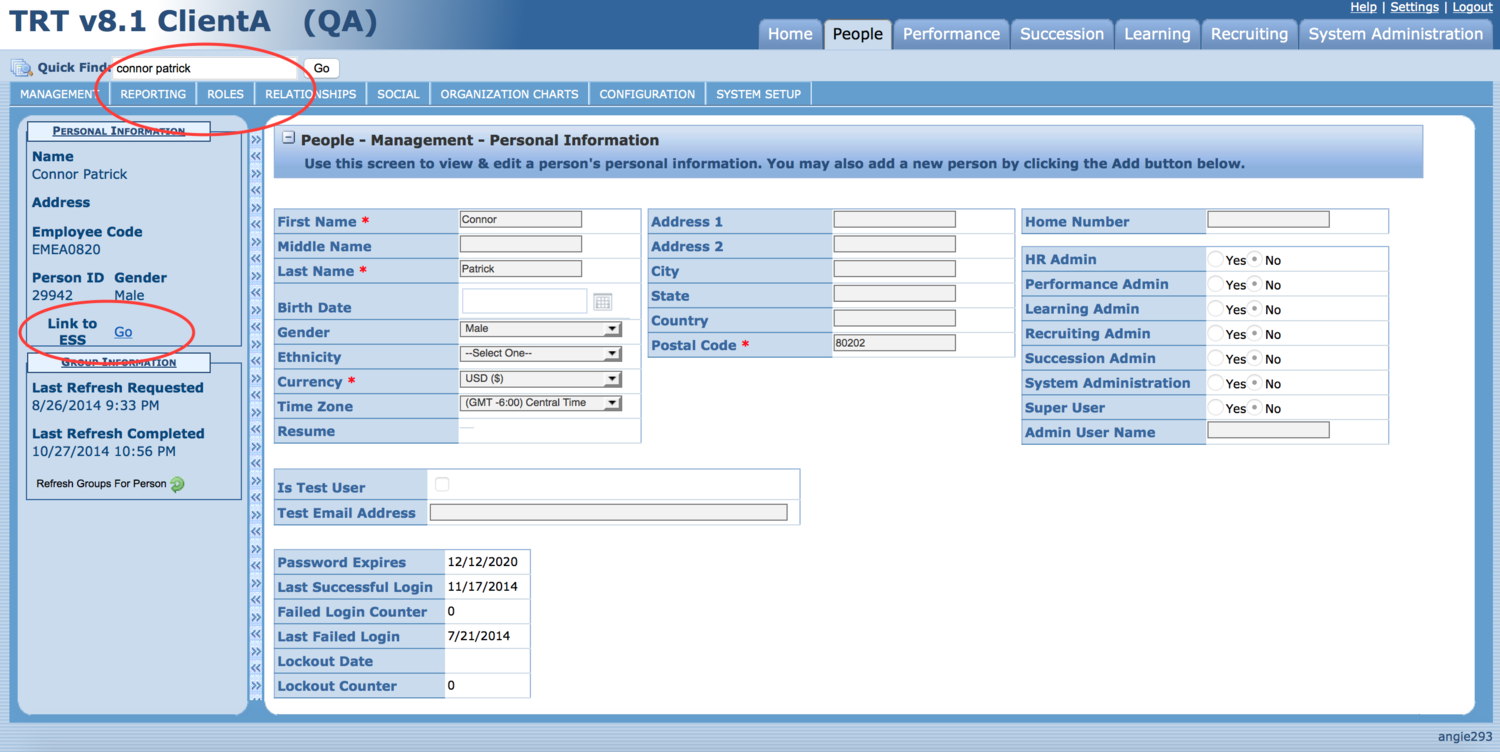This screenshot has width=1500, height=752.
Task: Set System Administration to Yes
Action: click(x=1215, y=383)
